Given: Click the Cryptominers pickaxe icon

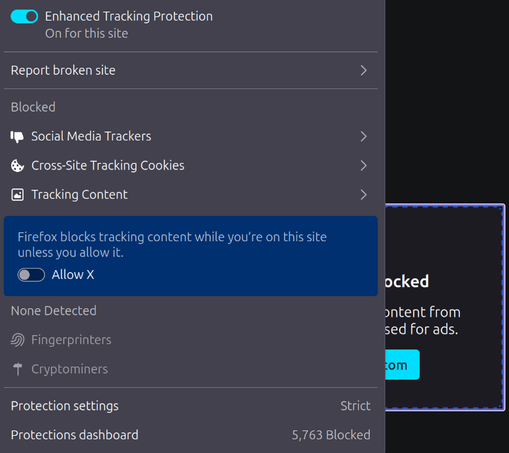Looking at the screenshot, I should pyautogui.click(x=18, y=369).
